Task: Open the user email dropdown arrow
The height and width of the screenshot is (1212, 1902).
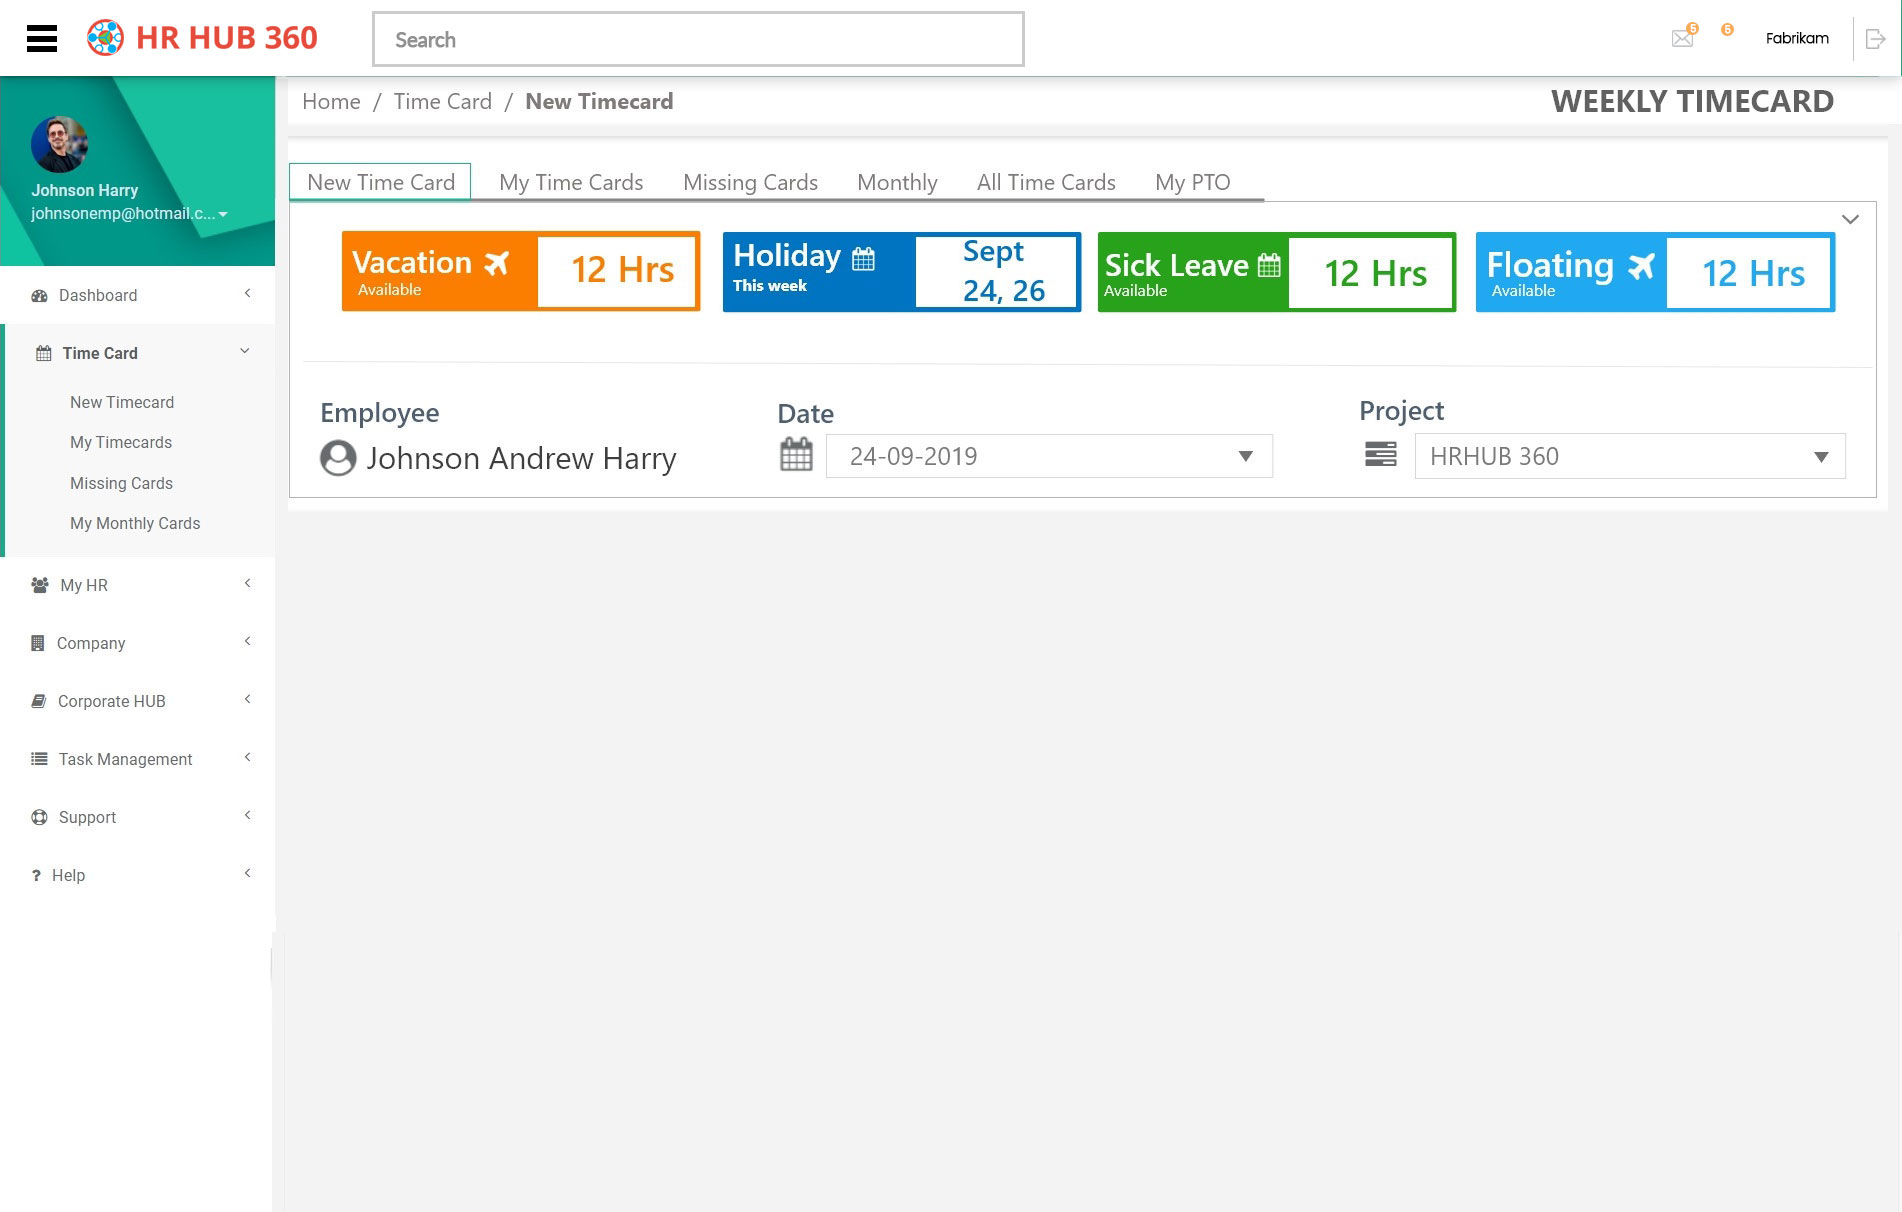Action: [x=223, y=214]
